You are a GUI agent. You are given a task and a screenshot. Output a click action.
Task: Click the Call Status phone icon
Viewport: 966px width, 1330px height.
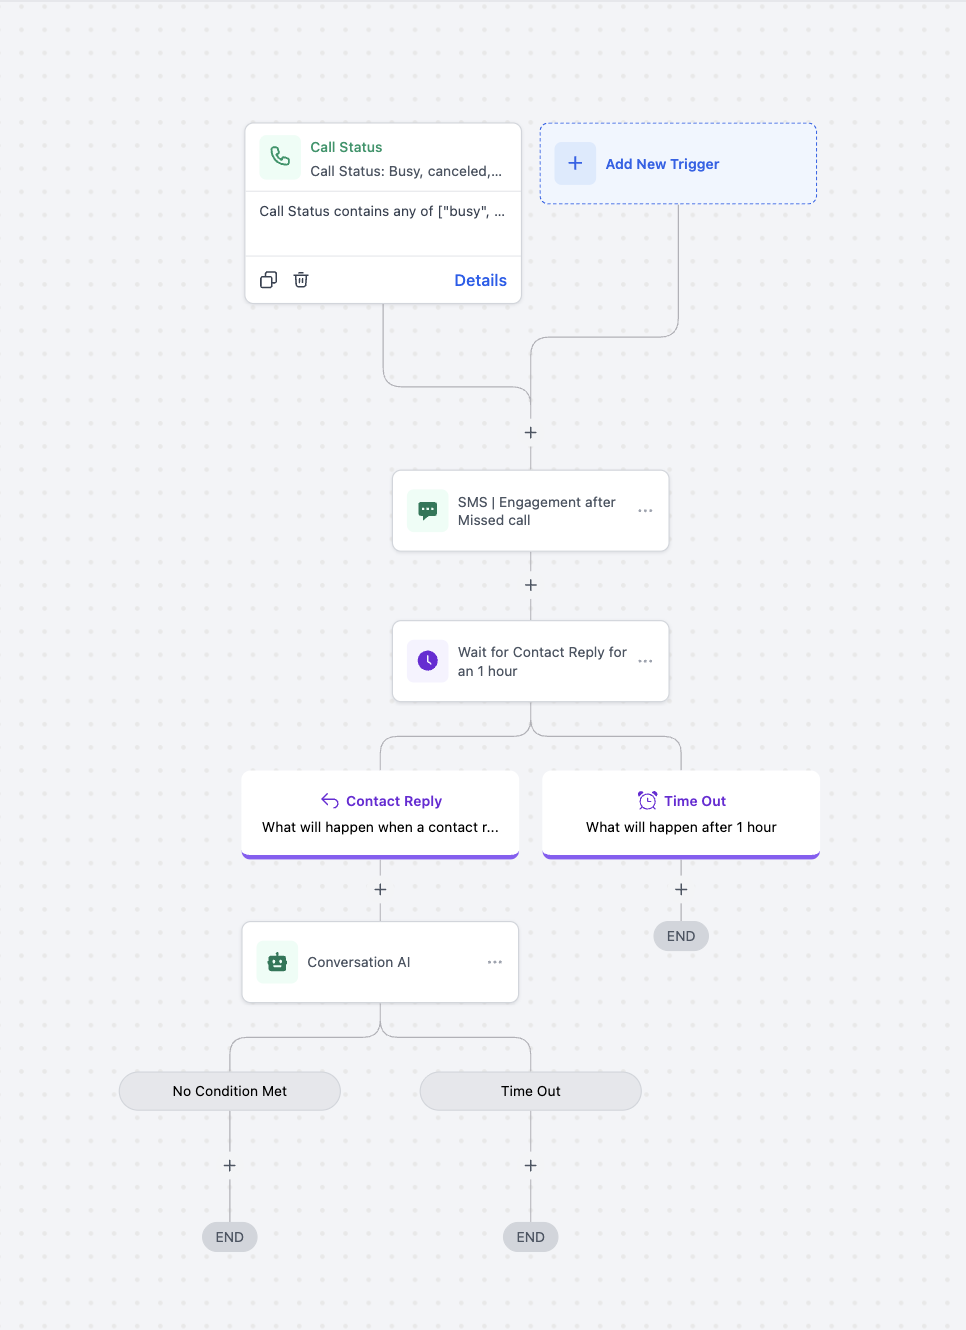tap(279, 158)
